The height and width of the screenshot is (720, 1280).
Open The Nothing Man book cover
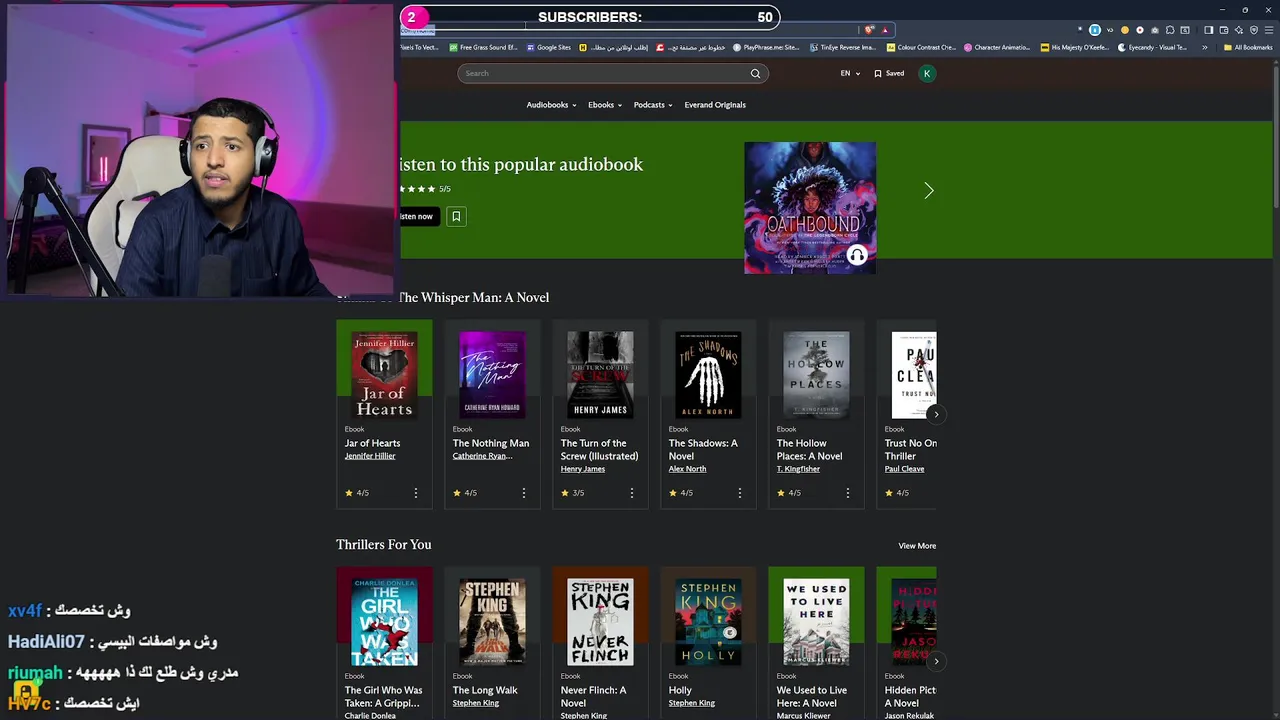tap(492, 374)
